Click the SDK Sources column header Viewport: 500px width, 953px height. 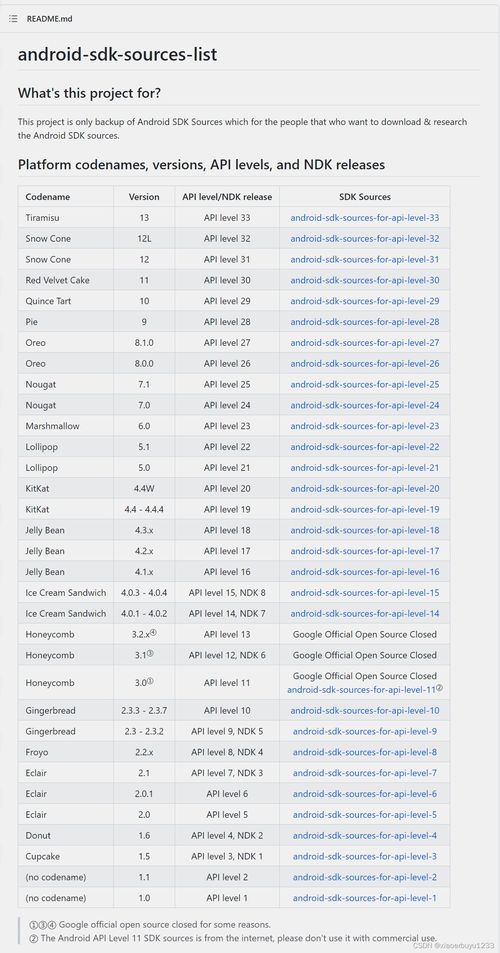coord(365,197)
